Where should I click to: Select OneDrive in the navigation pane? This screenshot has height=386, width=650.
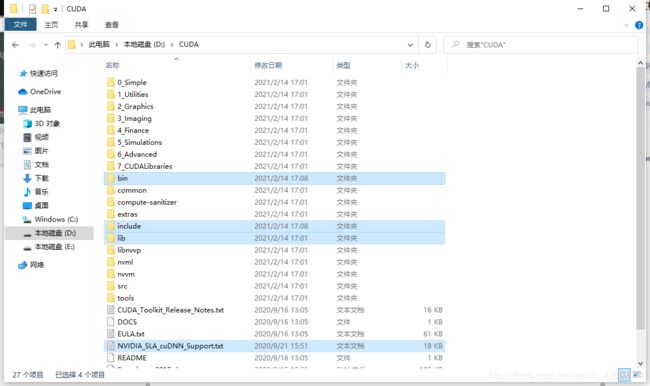tap(40, 92)
